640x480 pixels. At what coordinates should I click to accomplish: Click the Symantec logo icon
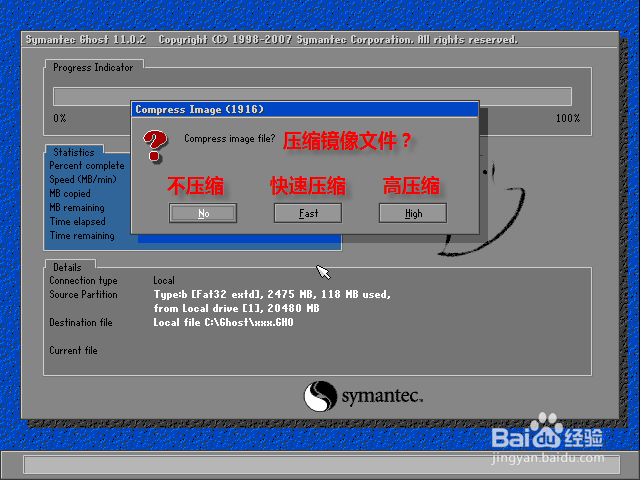320,396
